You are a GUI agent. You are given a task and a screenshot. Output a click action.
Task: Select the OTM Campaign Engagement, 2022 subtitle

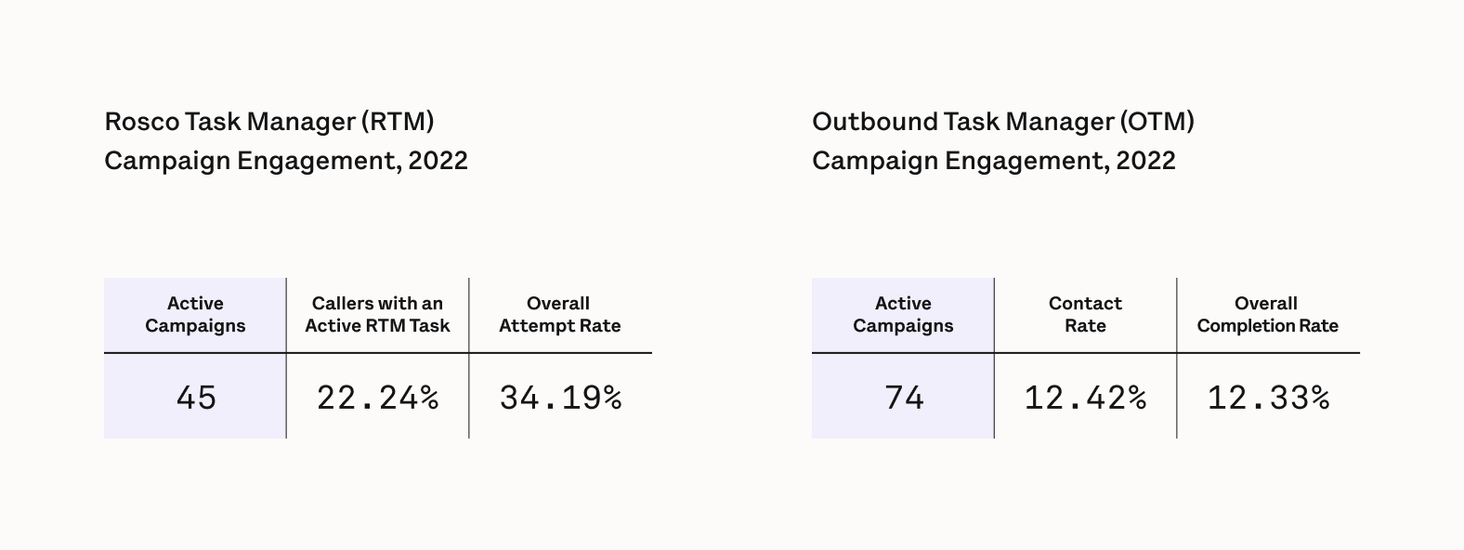(x=993, y=161)
